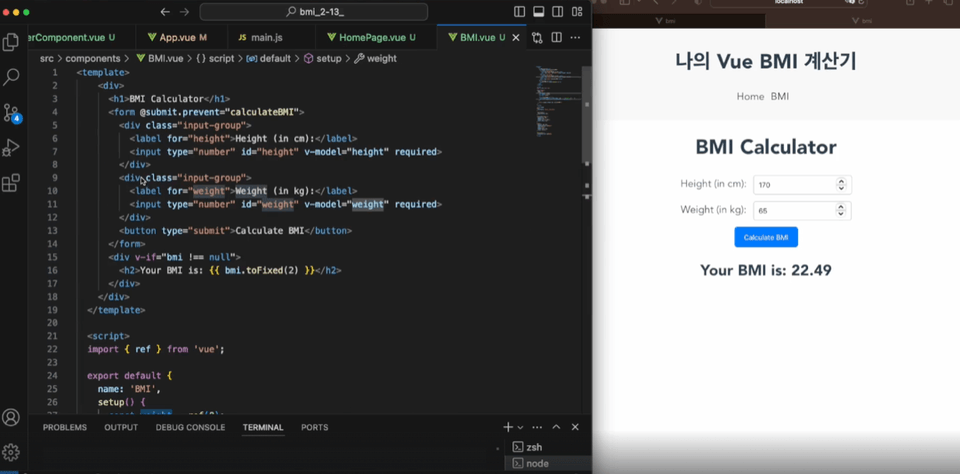The width and height of the screenshot is (960, 474).
Task: Open Source Control view with badge 4
Action: coord(11,113)
